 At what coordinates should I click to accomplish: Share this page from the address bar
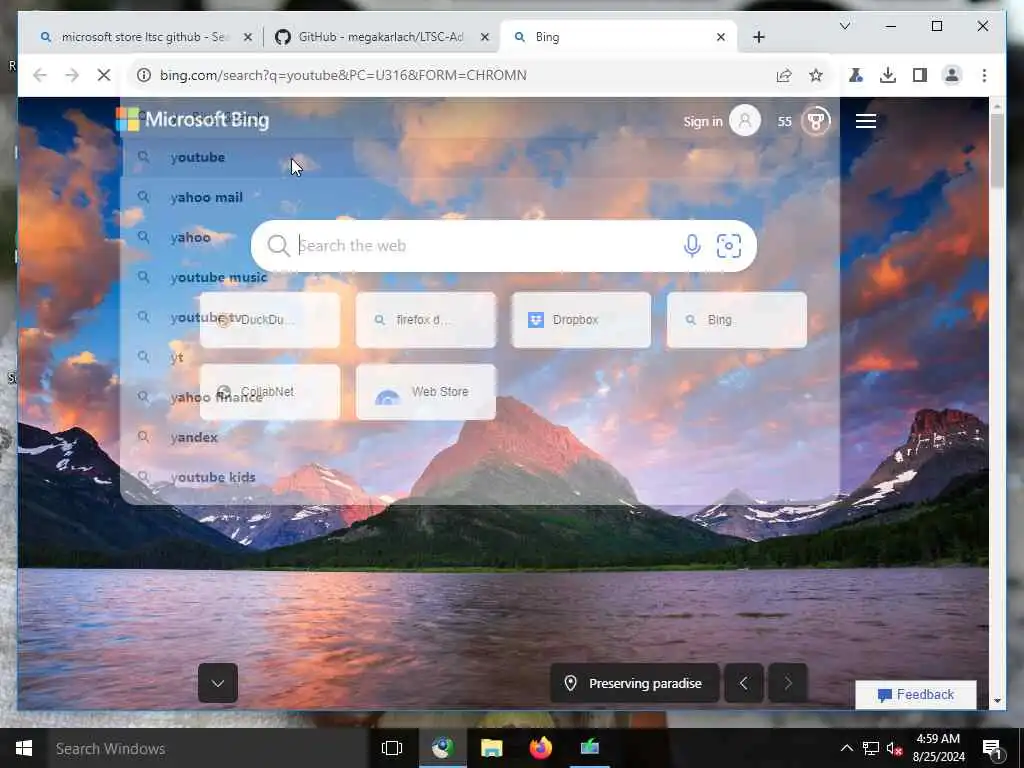tap(784, 75)
